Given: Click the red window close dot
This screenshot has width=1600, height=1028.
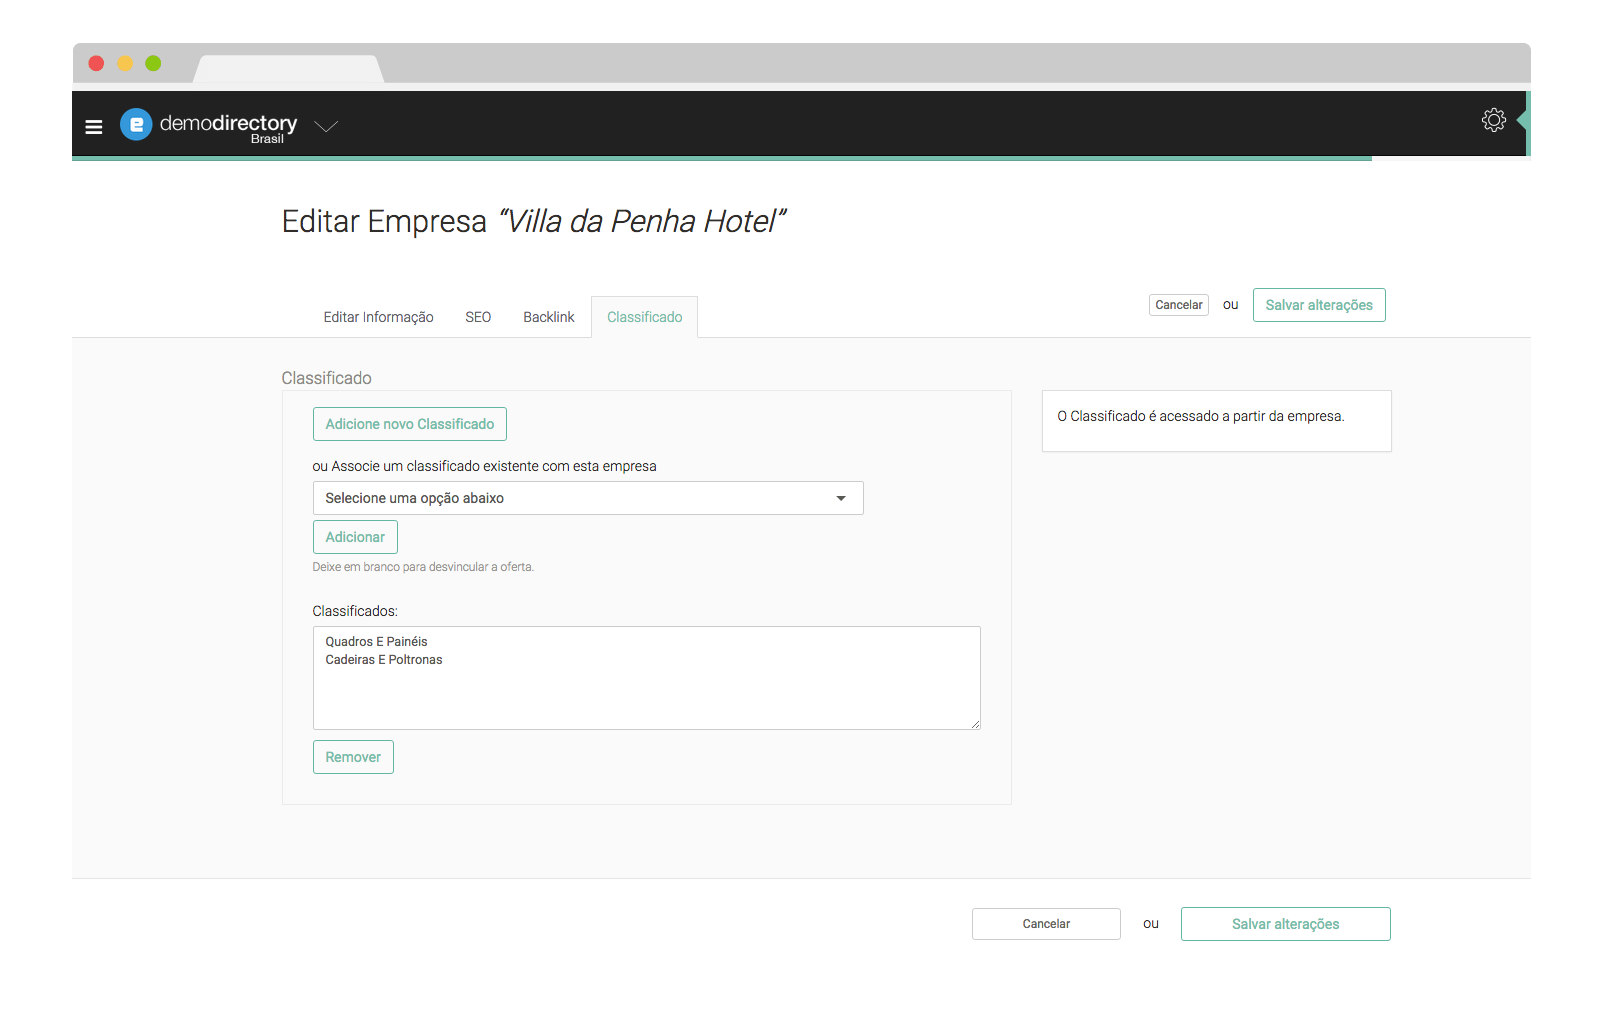Looking at the screenshot, I should pos(97,63).
